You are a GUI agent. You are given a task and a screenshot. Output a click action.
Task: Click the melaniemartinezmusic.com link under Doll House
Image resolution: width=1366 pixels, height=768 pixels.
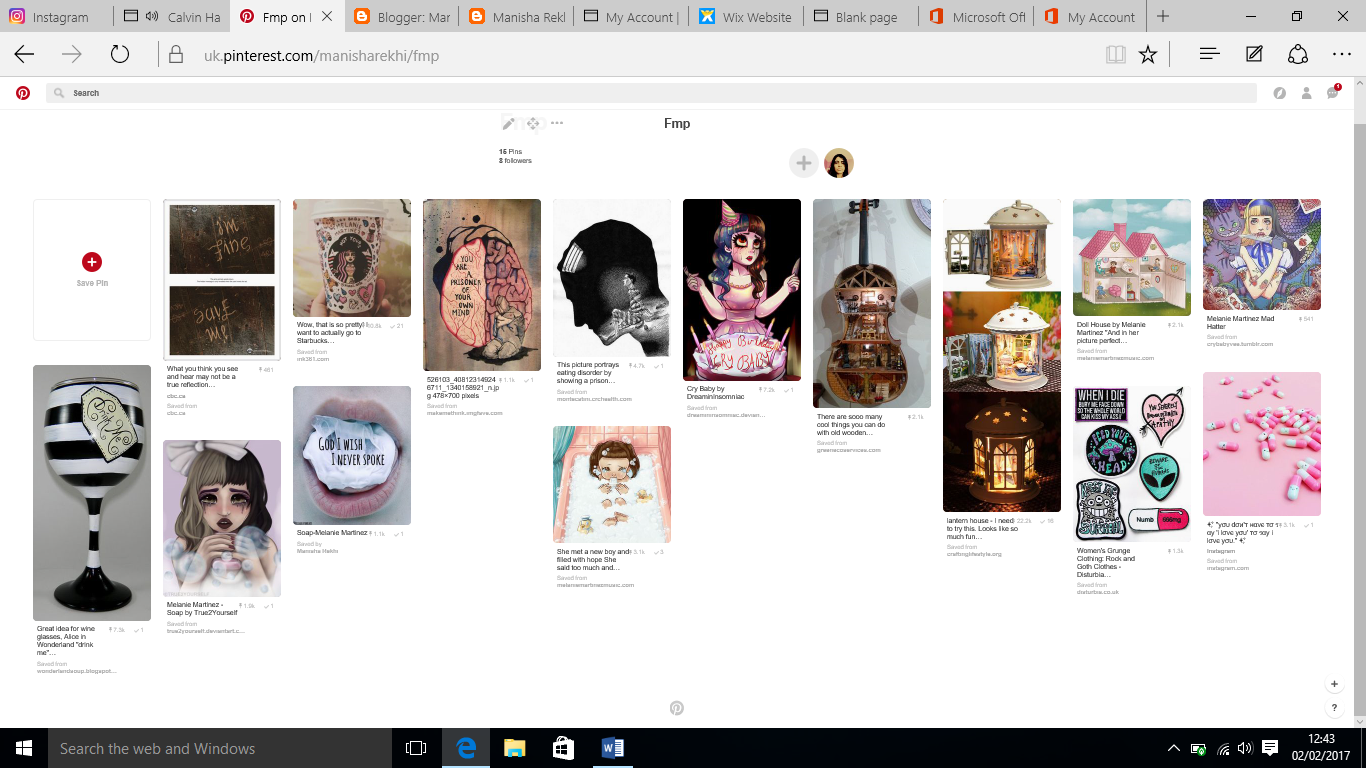point(1115,358)
